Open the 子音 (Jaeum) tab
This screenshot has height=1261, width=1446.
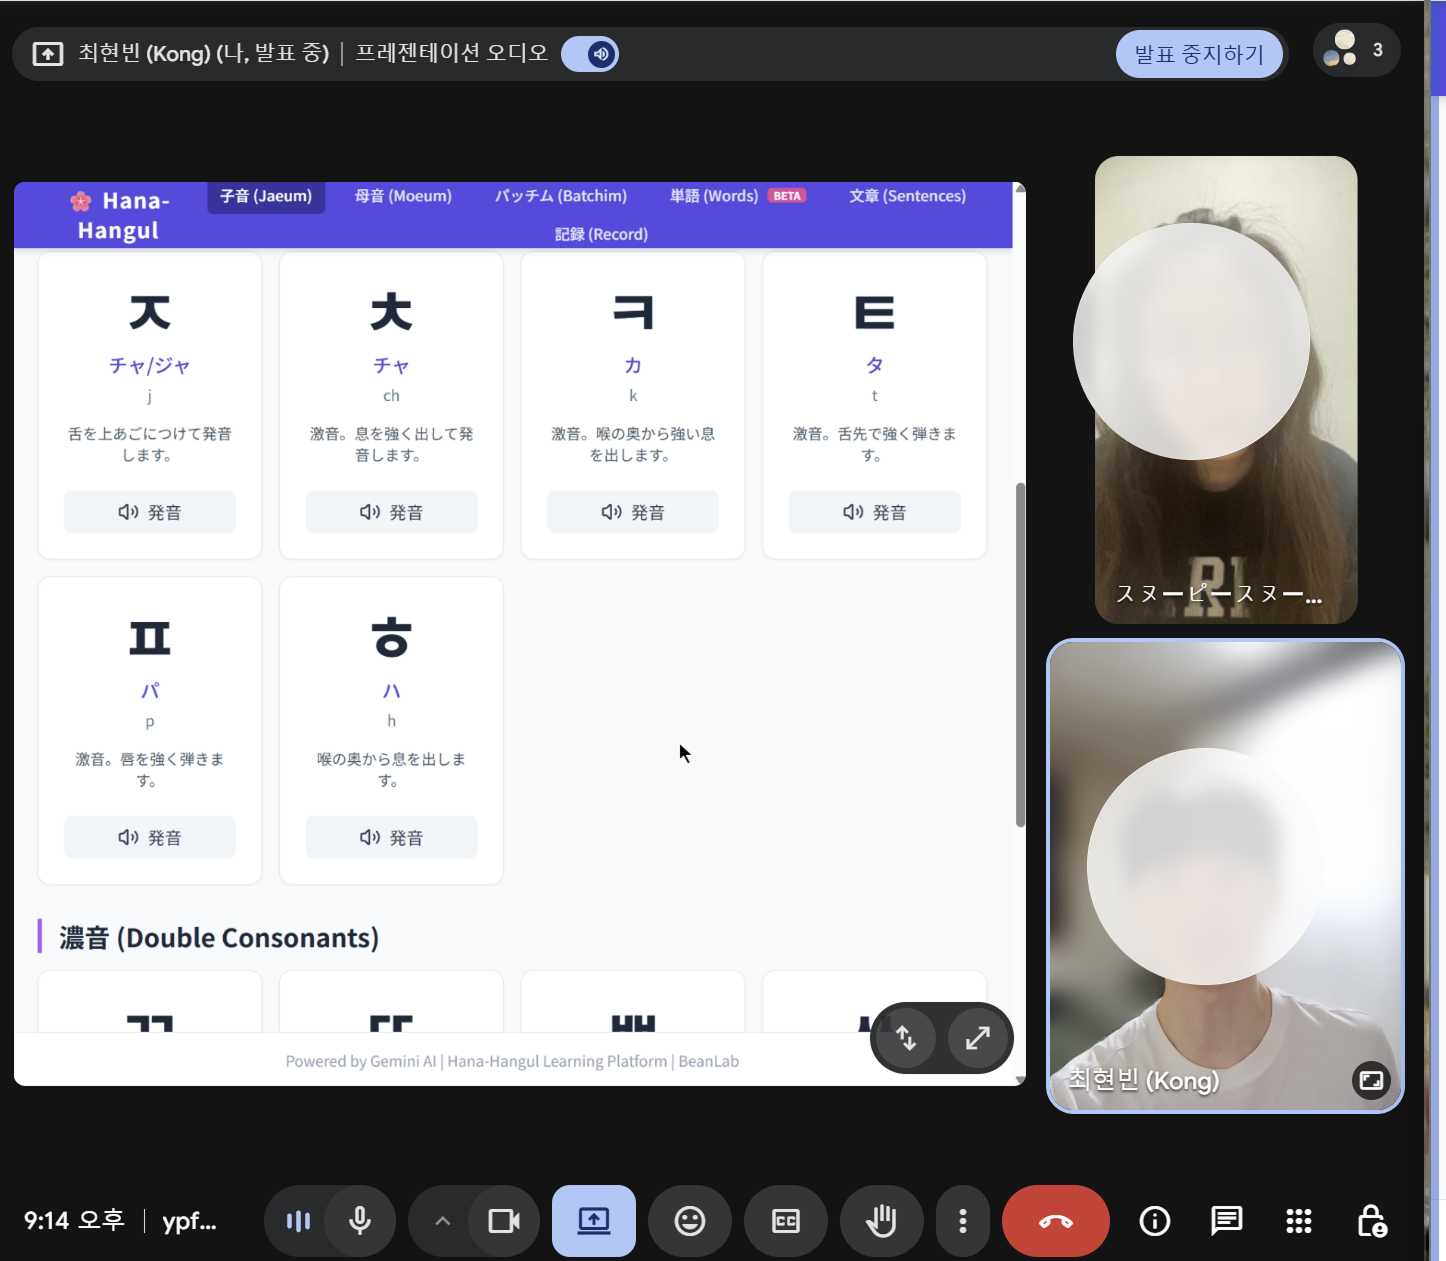tap(266, 196)
